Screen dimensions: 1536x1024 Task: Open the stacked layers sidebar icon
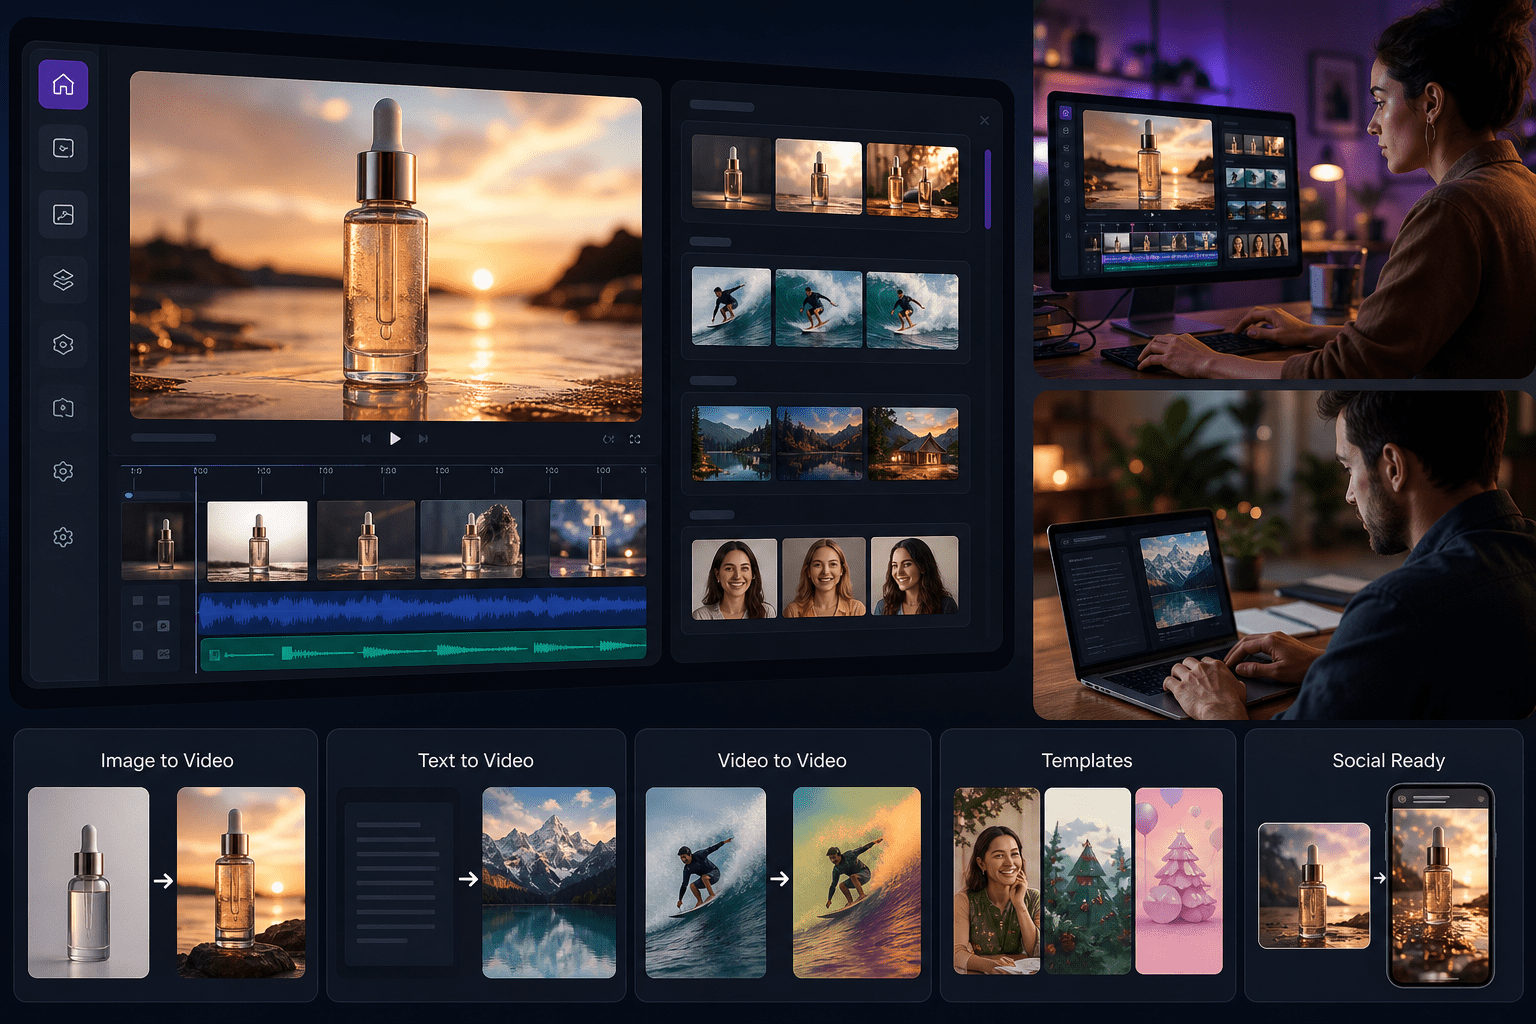pyautogui.click(x=63, y=280)
